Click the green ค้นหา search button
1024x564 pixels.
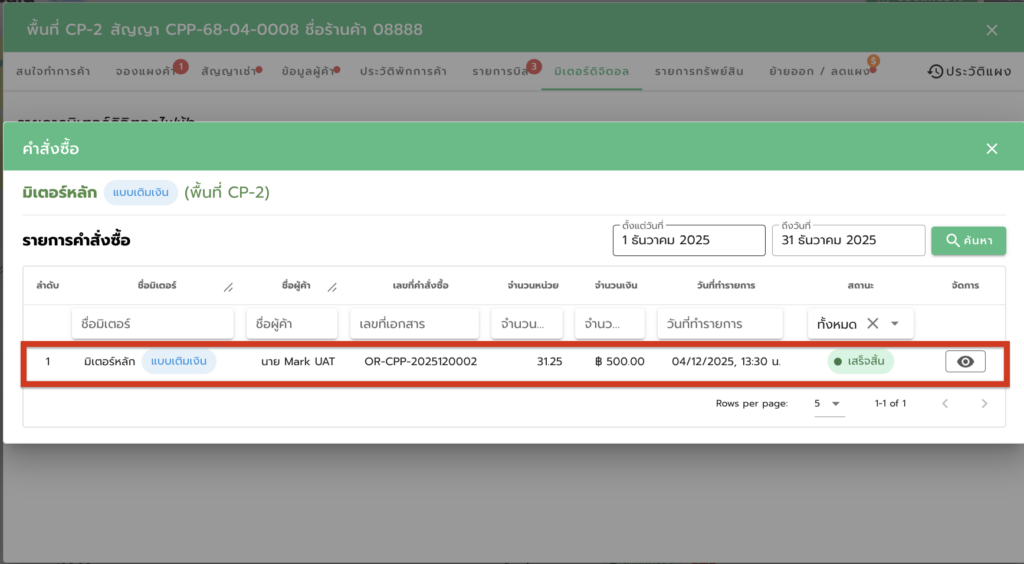[968, 241]
